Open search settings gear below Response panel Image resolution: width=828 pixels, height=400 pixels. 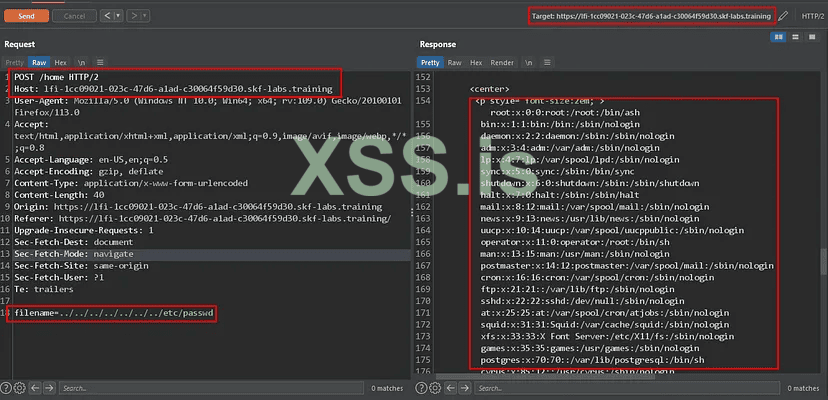click(435, 388)
